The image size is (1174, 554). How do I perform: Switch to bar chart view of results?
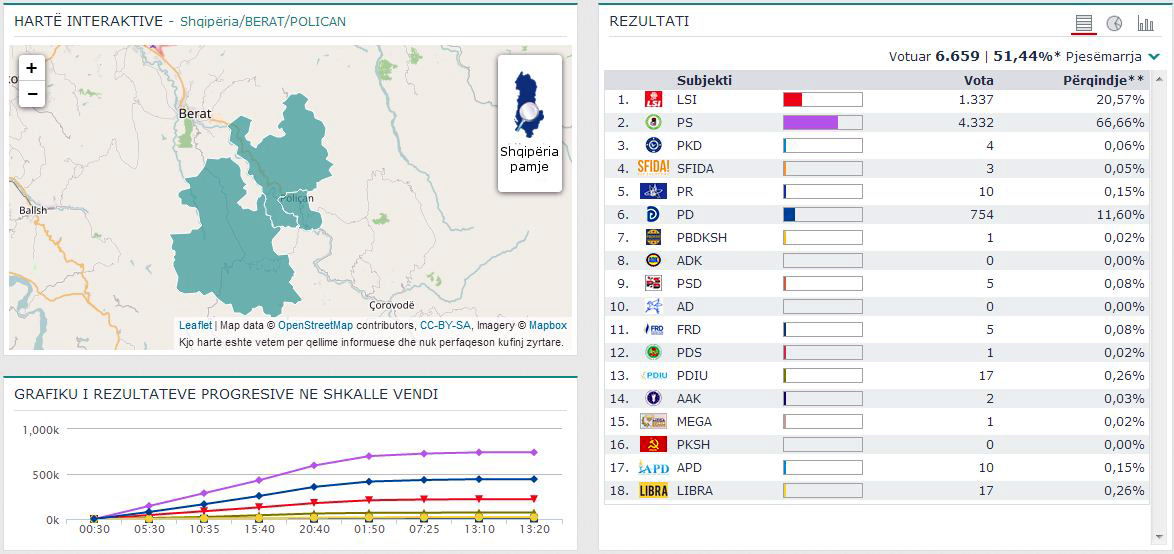pos(1145,24)
